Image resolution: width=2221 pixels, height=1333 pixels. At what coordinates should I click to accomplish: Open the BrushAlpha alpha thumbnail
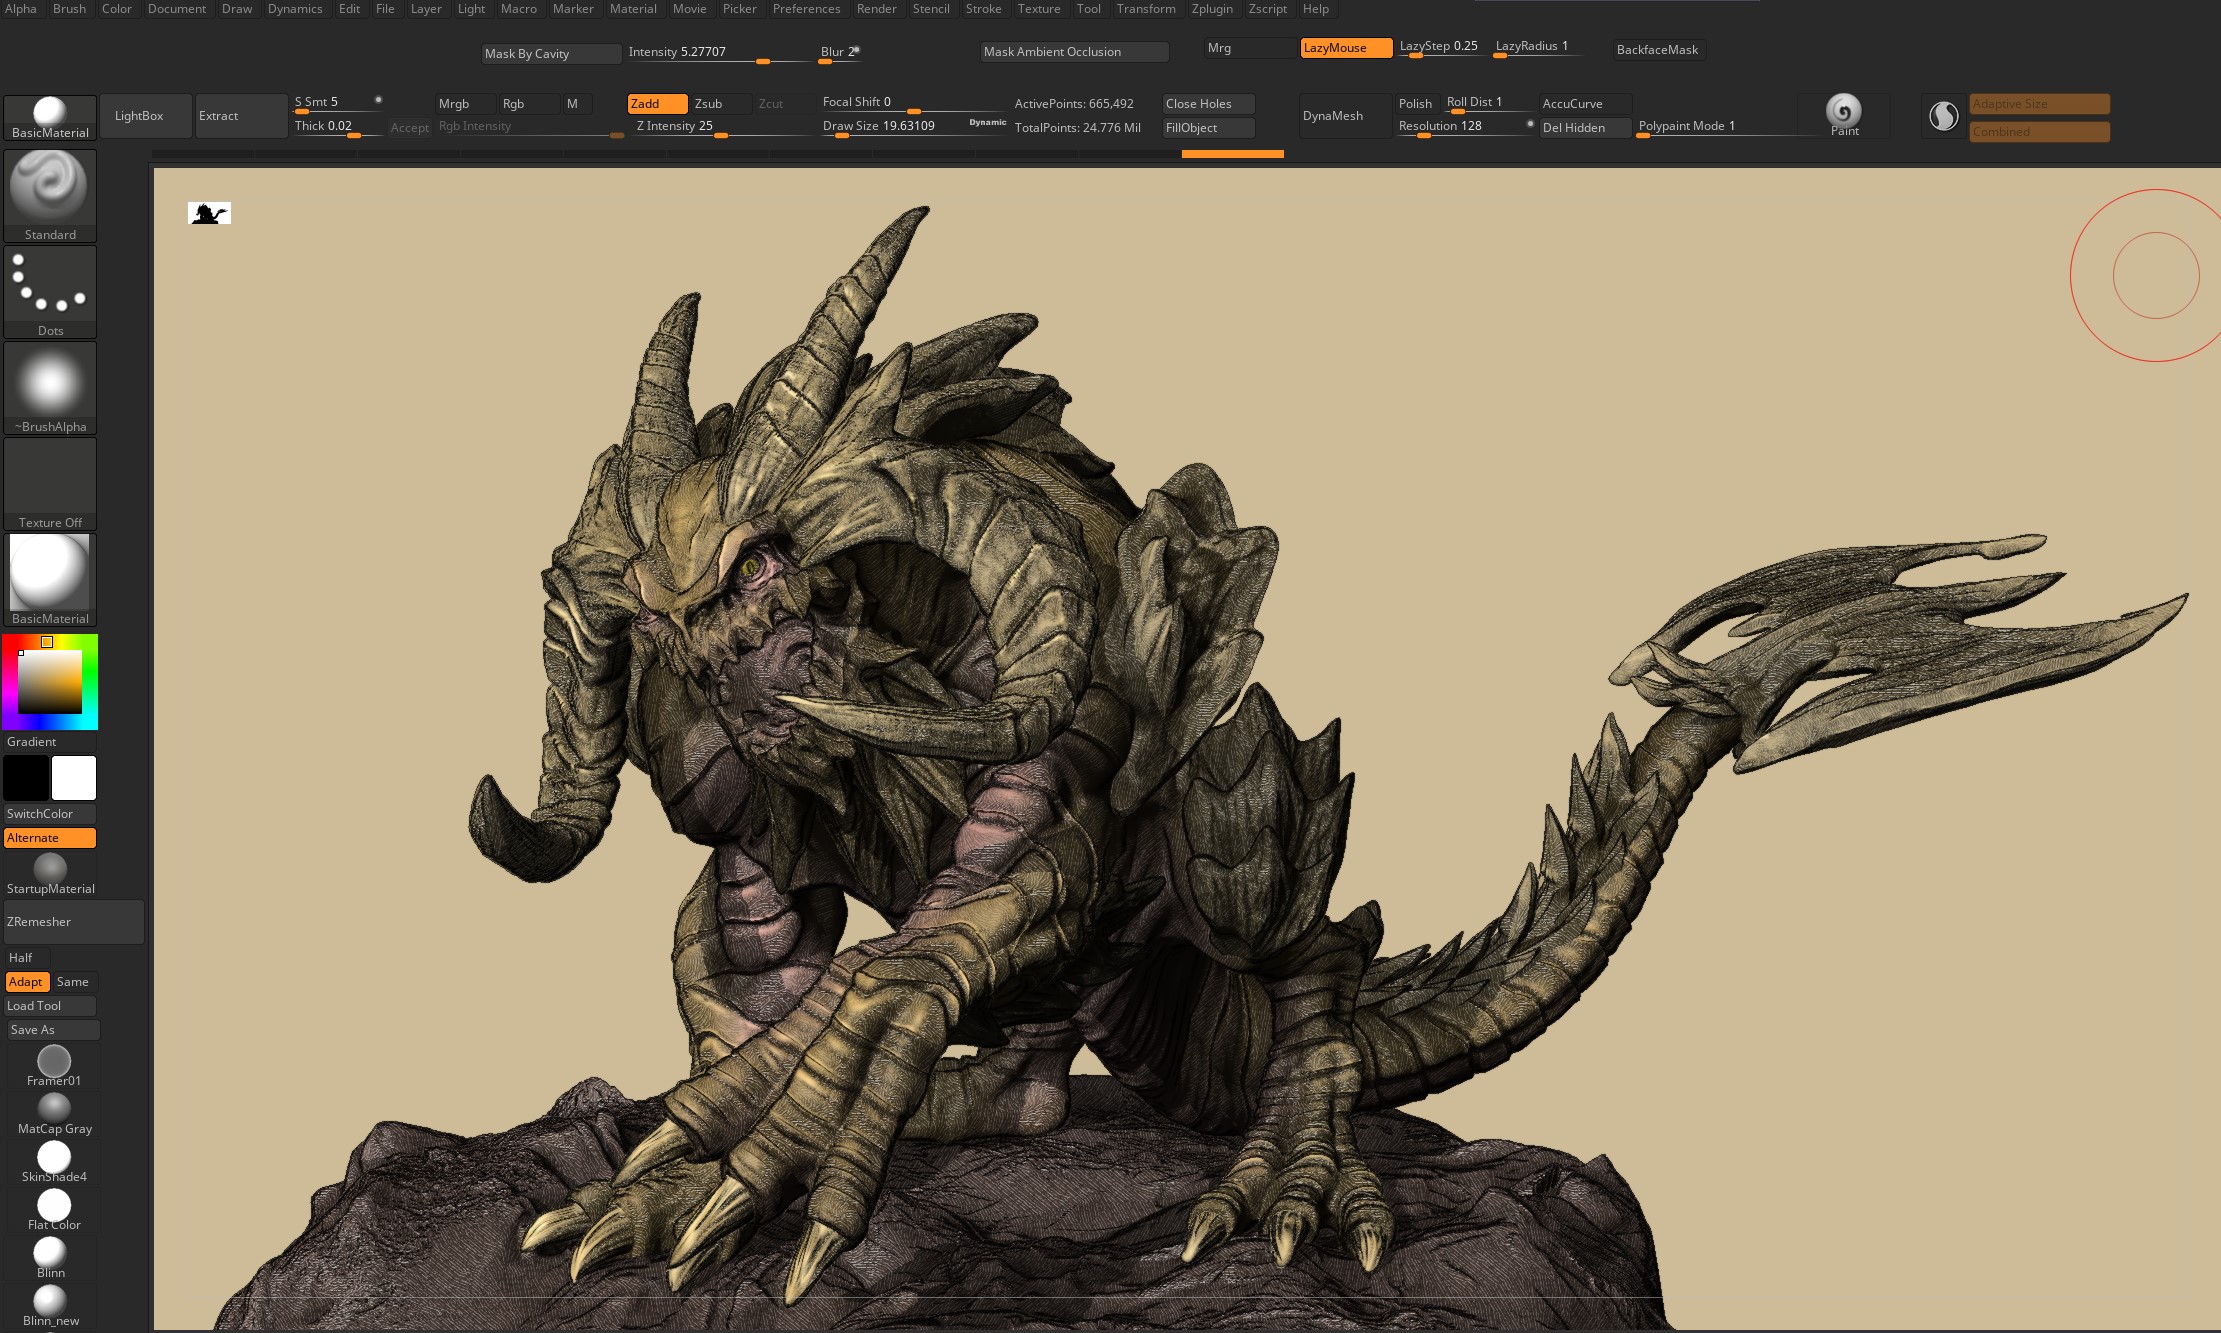pos(50,387)
